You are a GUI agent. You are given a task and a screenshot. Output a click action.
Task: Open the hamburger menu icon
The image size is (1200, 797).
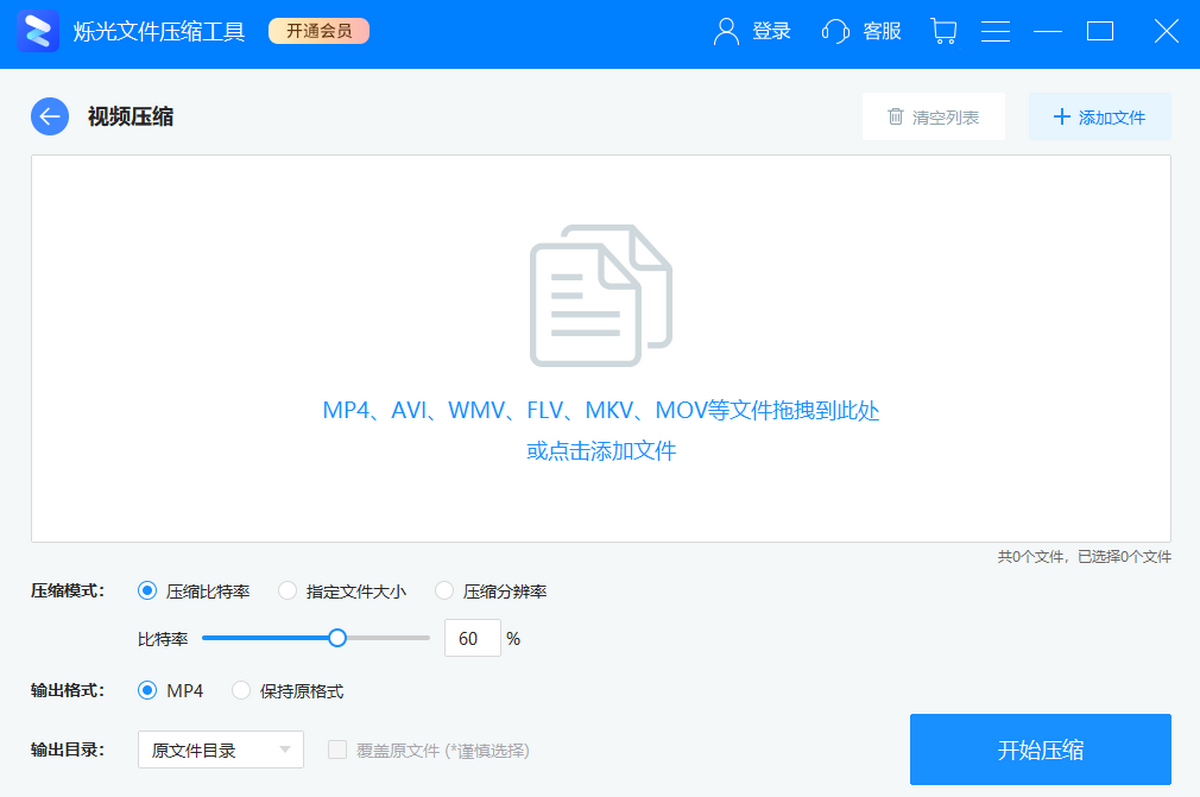click(x=995, y=31)
